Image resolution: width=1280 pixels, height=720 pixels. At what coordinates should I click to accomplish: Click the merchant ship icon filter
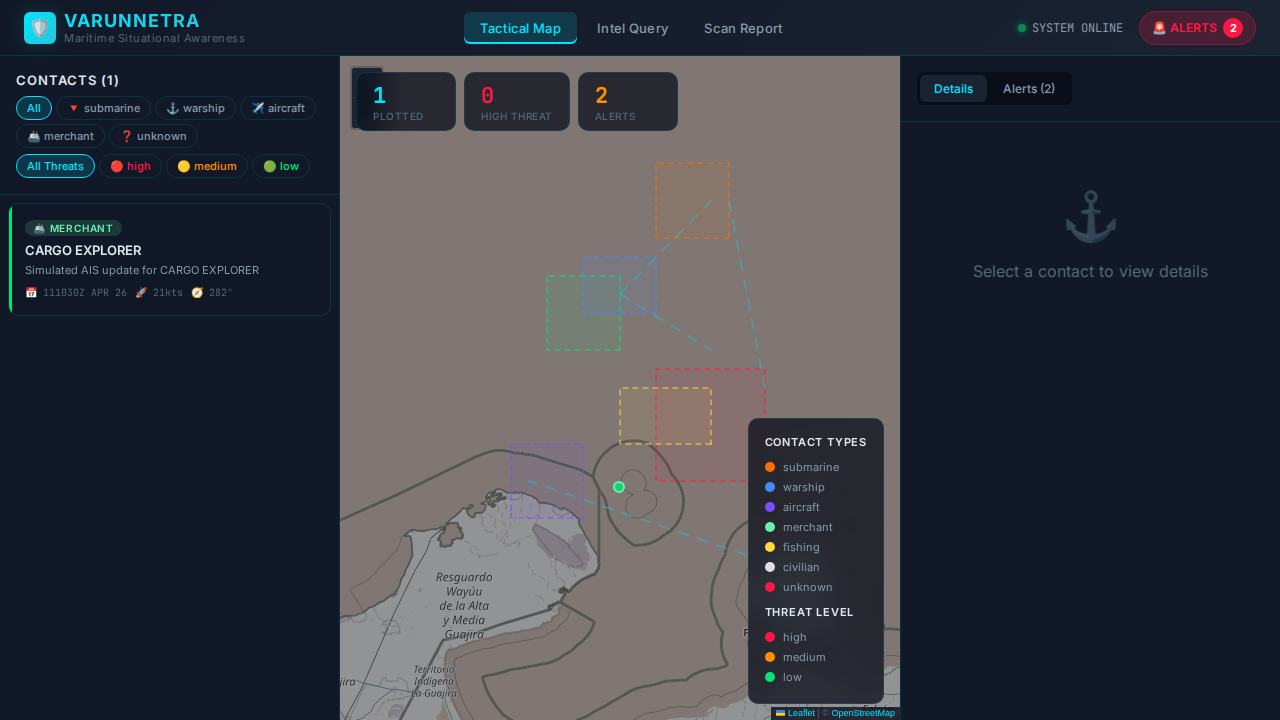(x=34, y=136)
